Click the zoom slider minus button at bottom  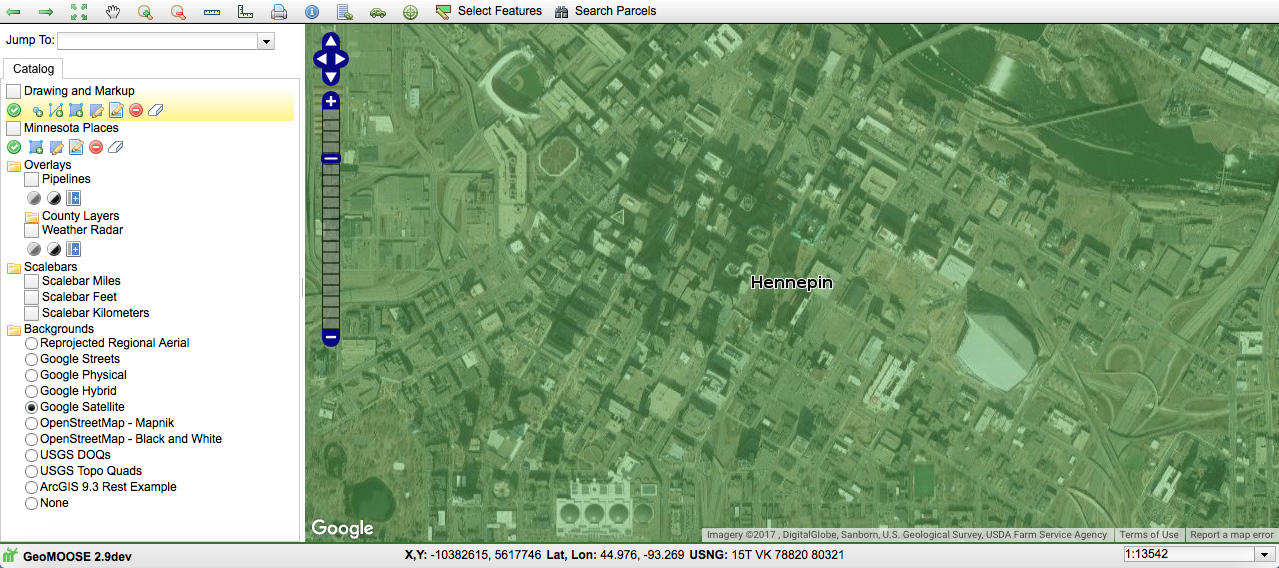point(331,337)
